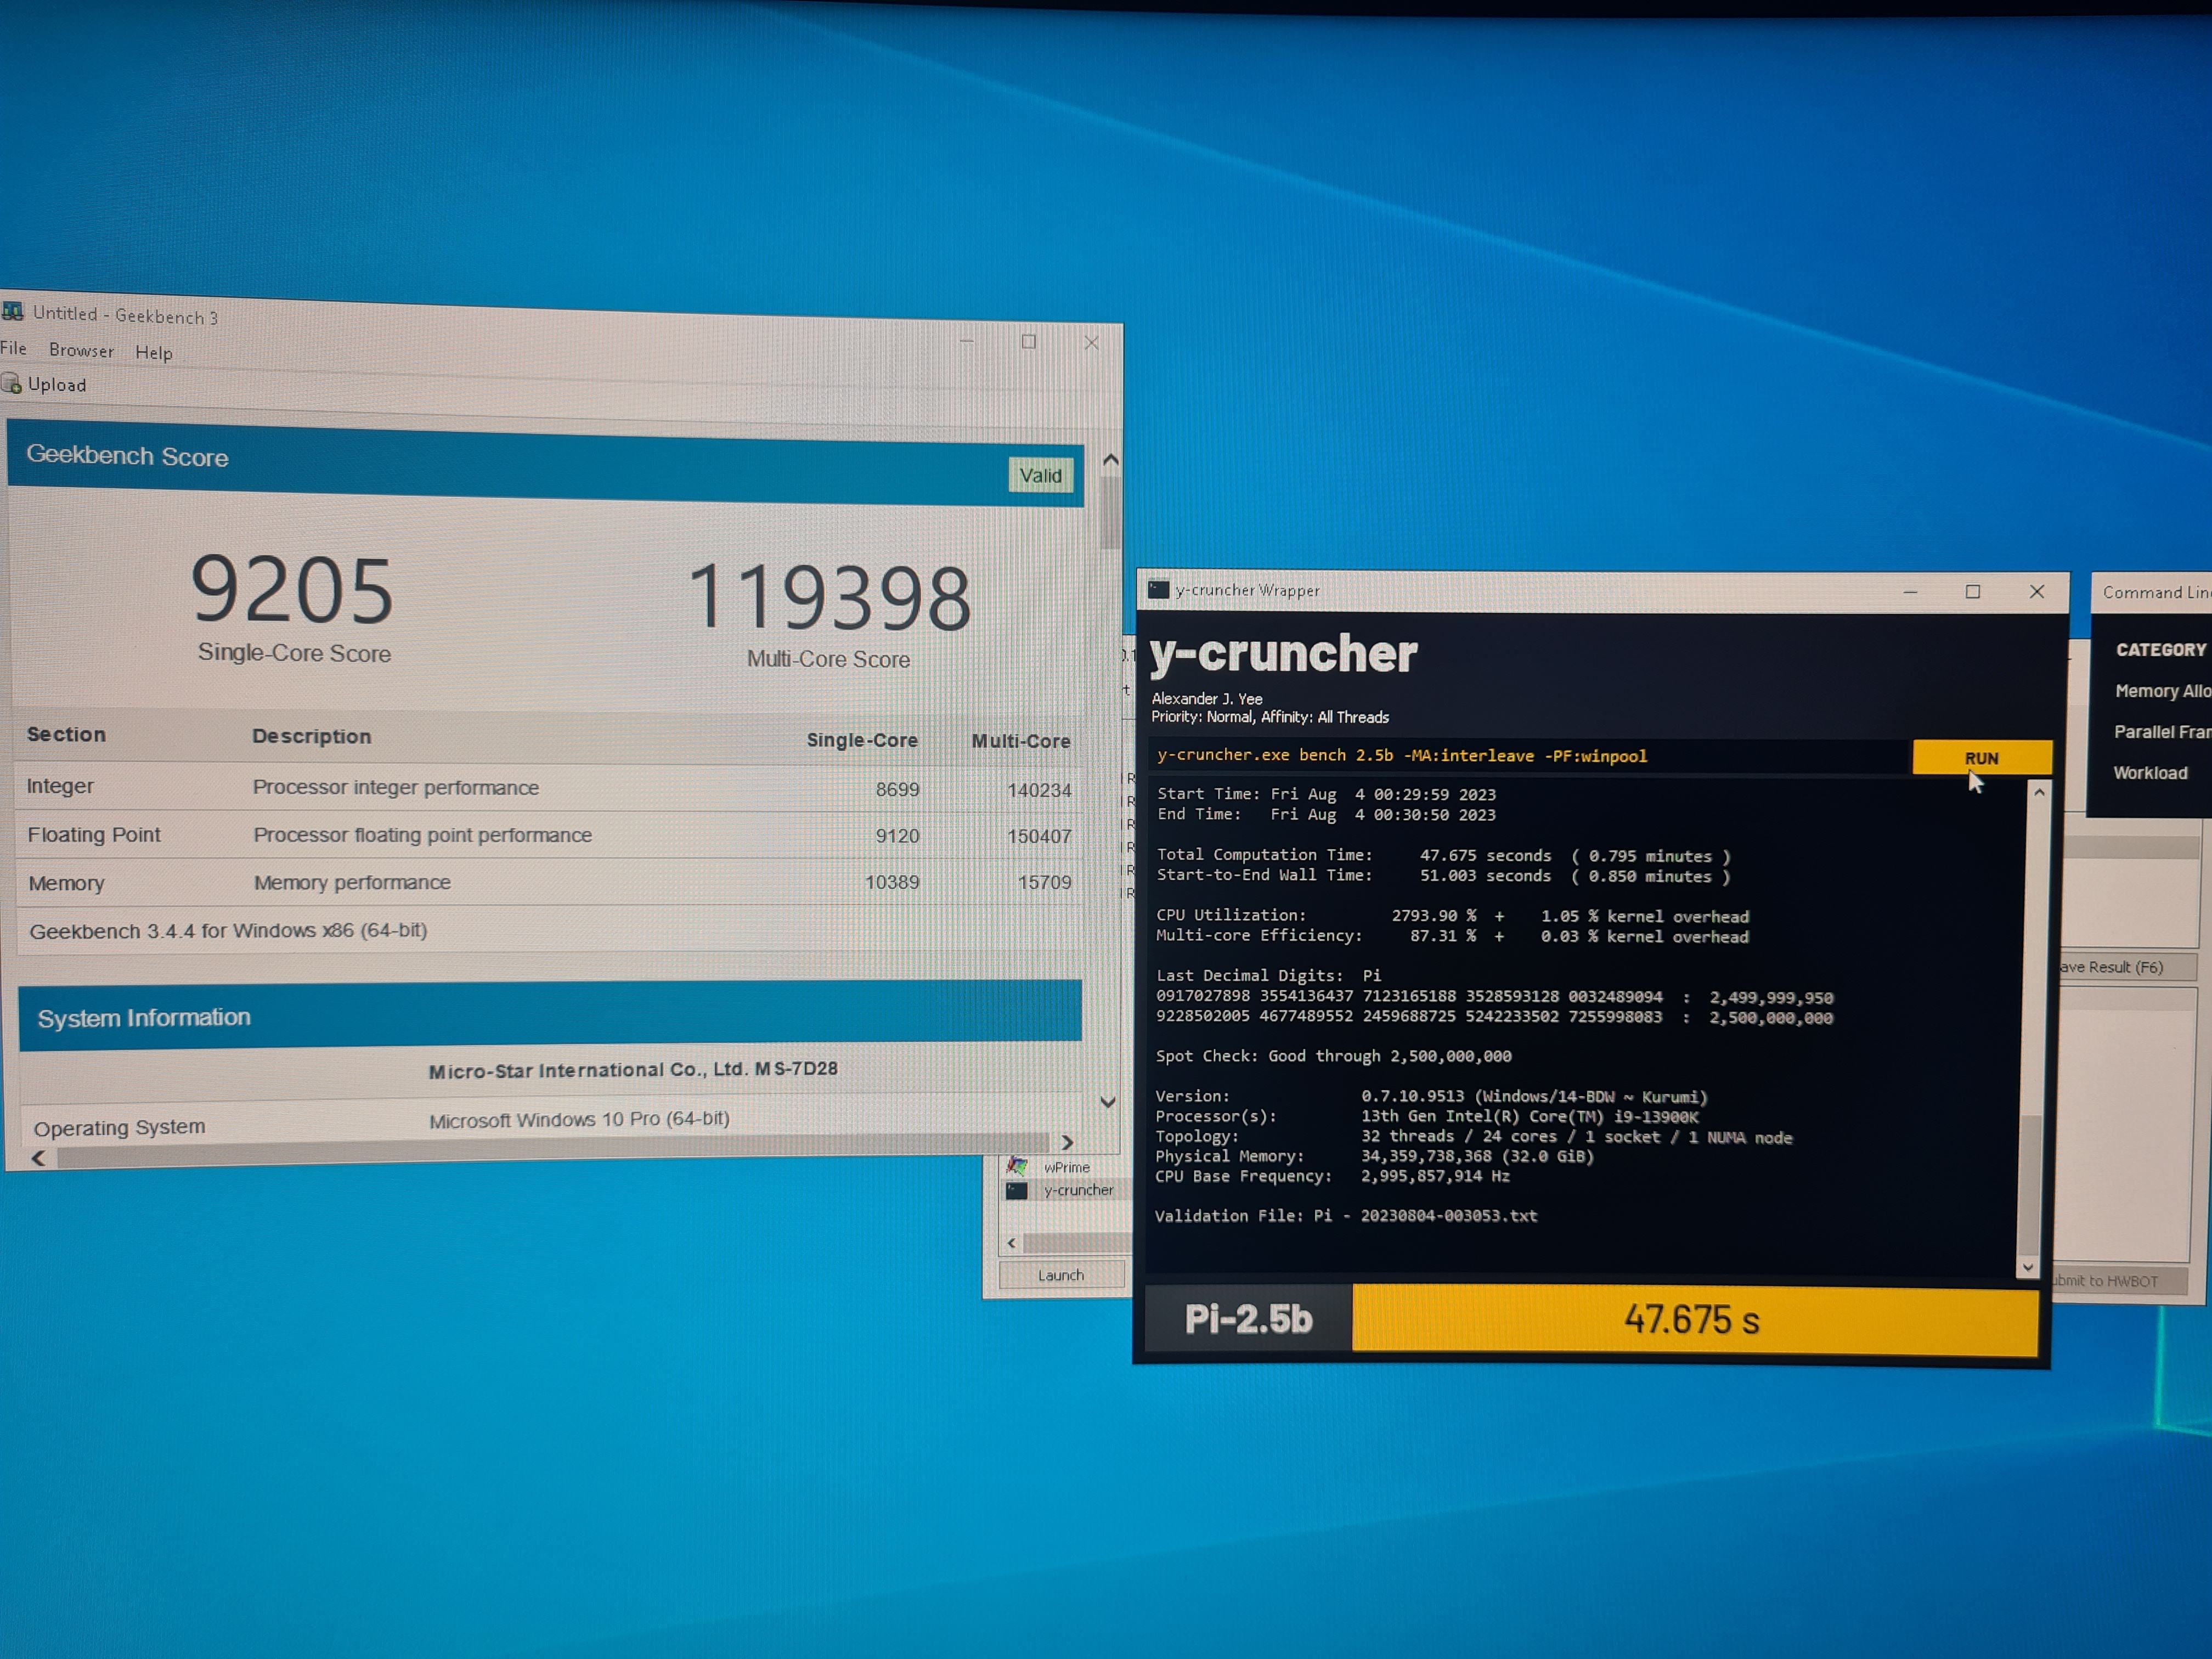The height and width of the screenshot is (1659, 2212).
Task: Click the Geekbench horizontal scrollbar left arrow
Action: (38, 1158)
